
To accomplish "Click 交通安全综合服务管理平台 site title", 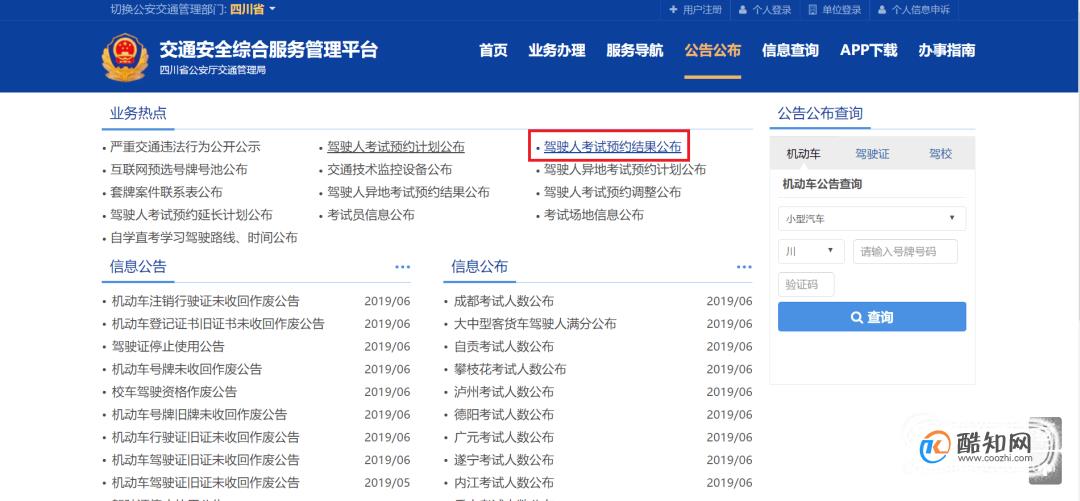I will click(269, 50).
